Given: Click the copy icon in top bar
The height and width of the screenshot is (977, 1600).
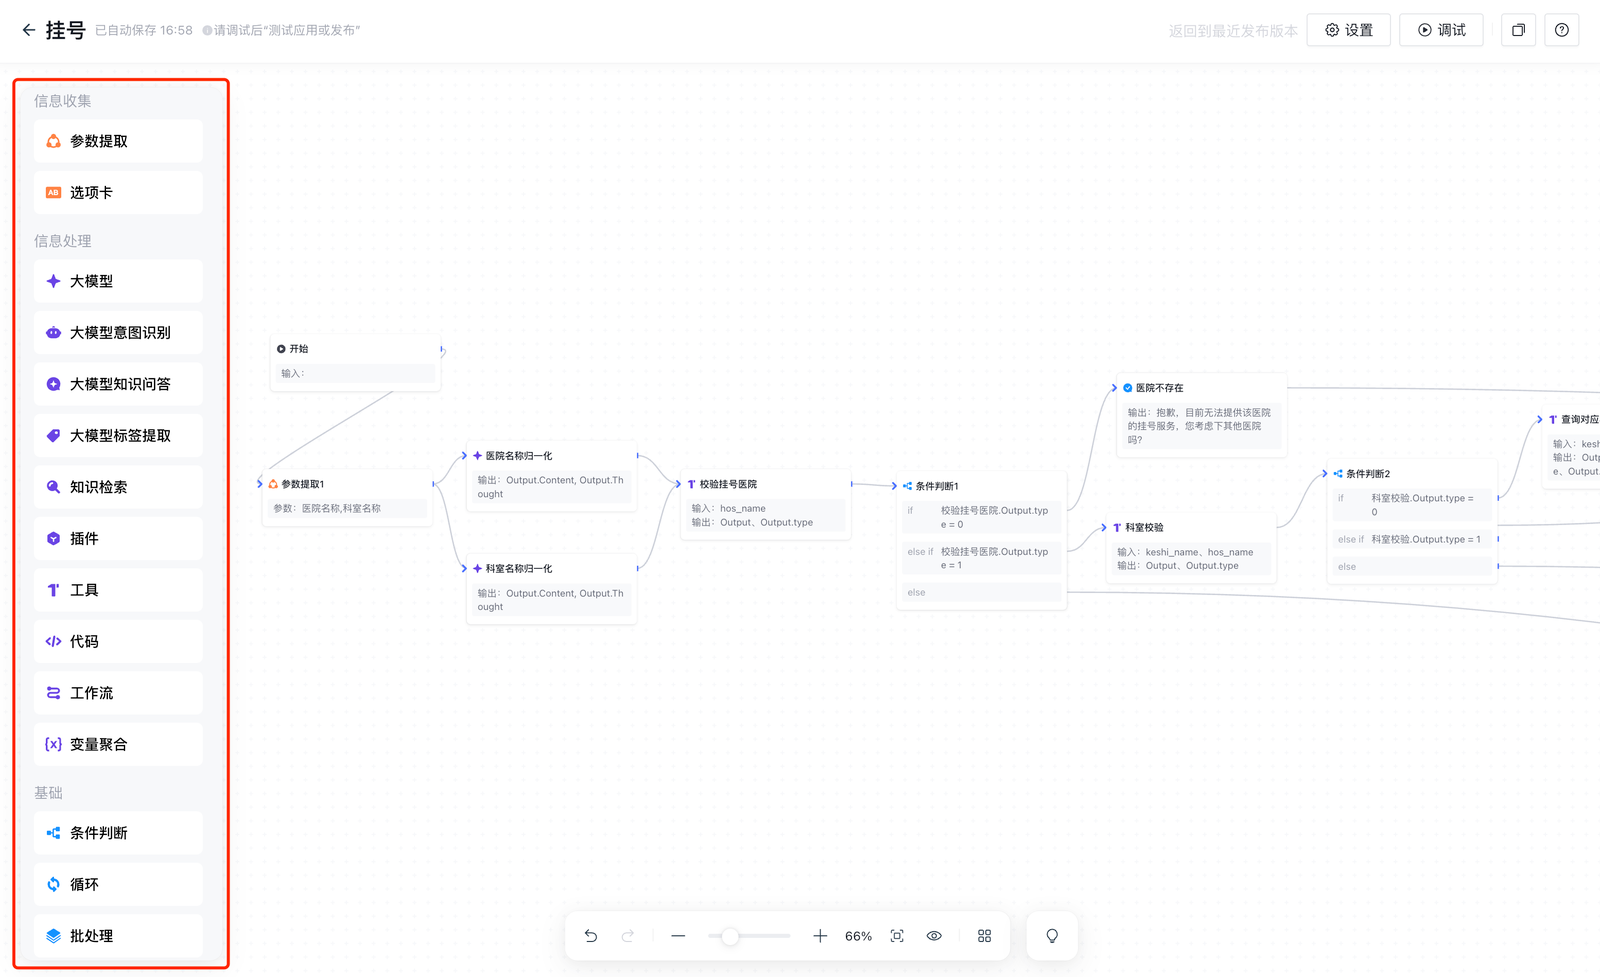Looking at the screenshot, I should [1518, 30].
